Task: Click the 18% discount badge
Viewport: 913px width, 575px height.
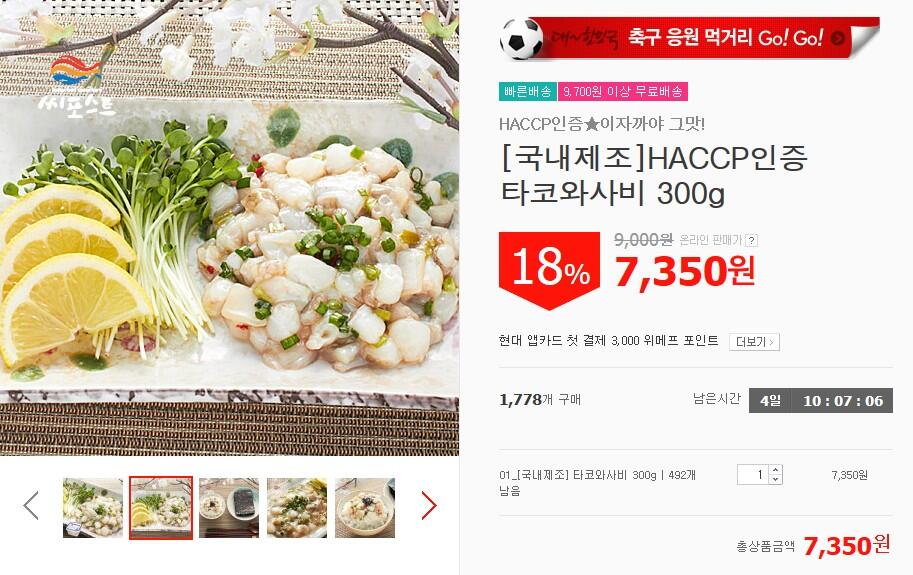Action: [549, 270]
